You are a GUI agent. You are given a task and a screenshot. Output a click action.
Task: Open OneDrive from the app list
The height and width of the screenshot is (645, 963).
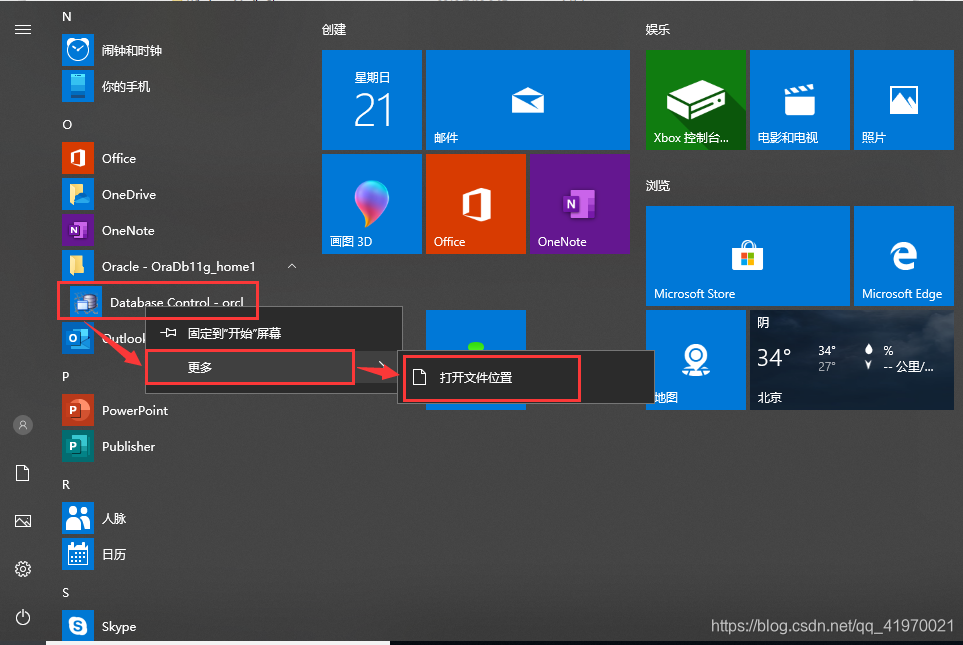pyautogui.click(x=128, y=194)
